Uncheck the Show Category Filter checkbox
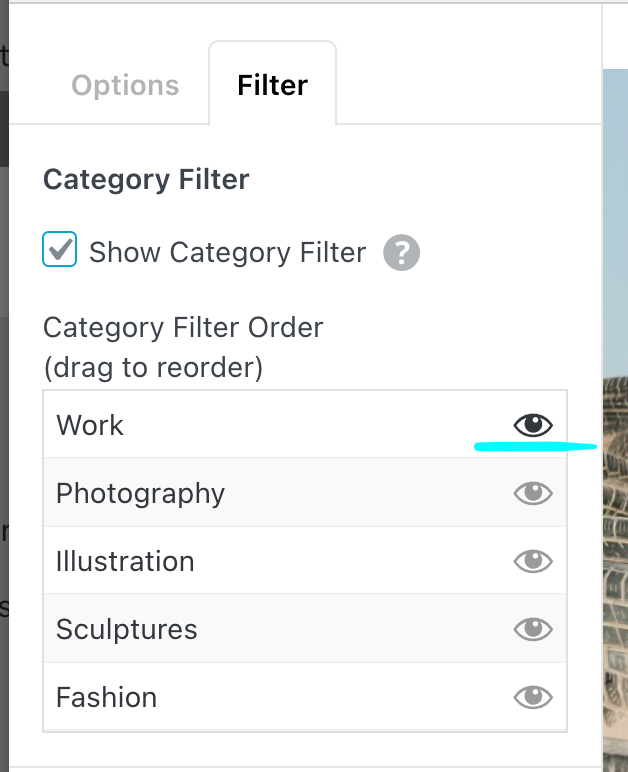 [x=60, y=249]
